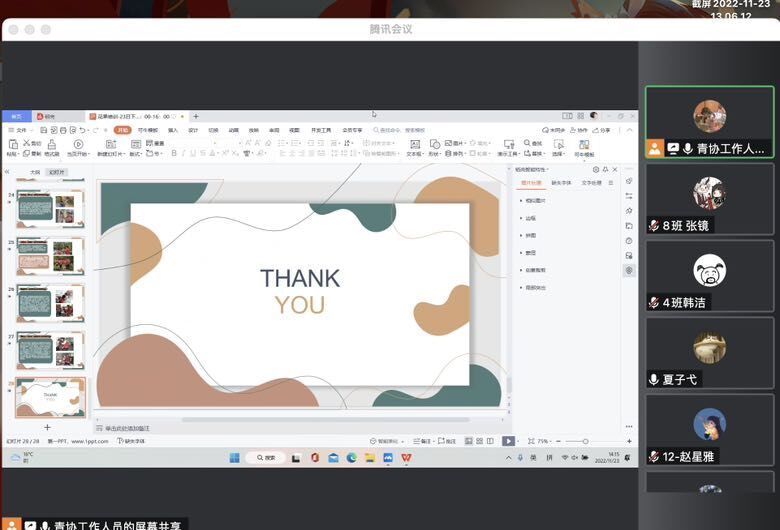The height and width of the screenshot is (530, 780).
Task: Start slideshow with the play button
Action: [508, 441]
